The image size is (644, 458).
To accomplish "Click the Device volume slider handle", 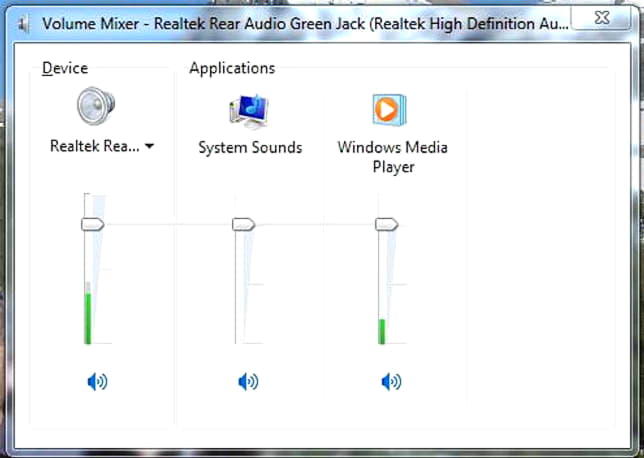I will coord(92,224).
